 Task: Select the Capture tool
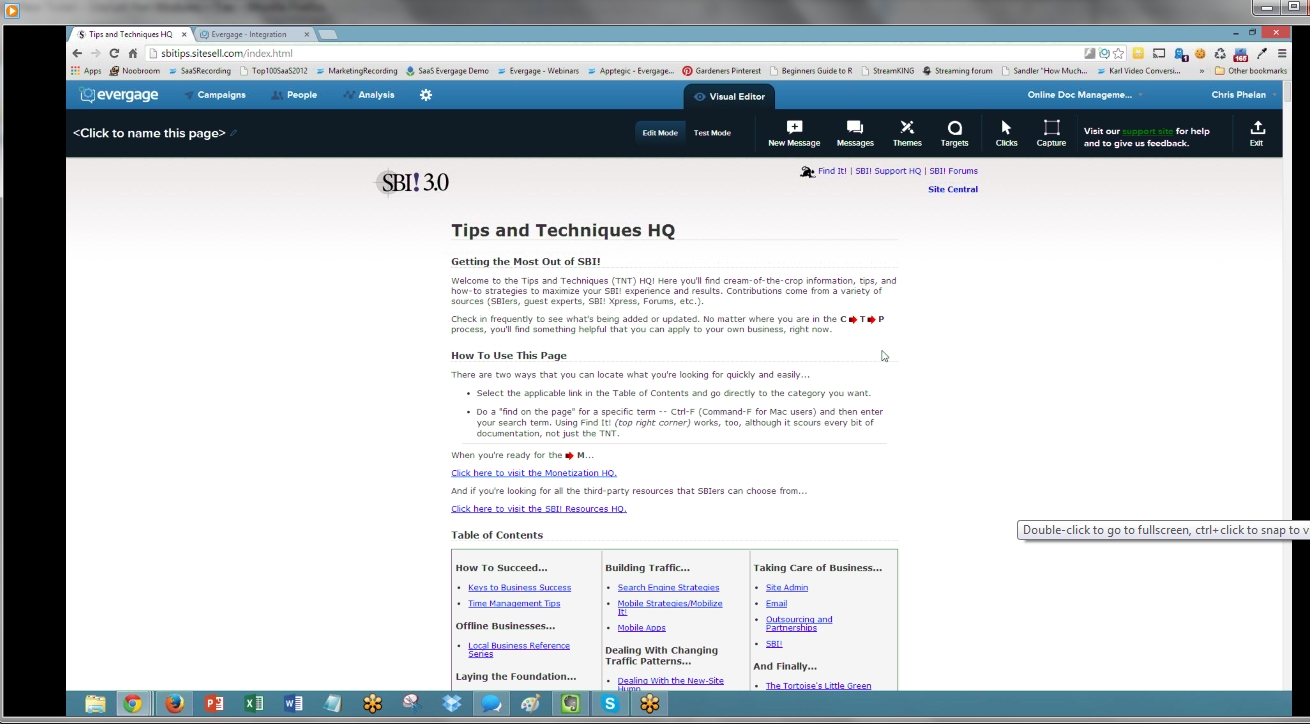click(x=1051, y=128)
